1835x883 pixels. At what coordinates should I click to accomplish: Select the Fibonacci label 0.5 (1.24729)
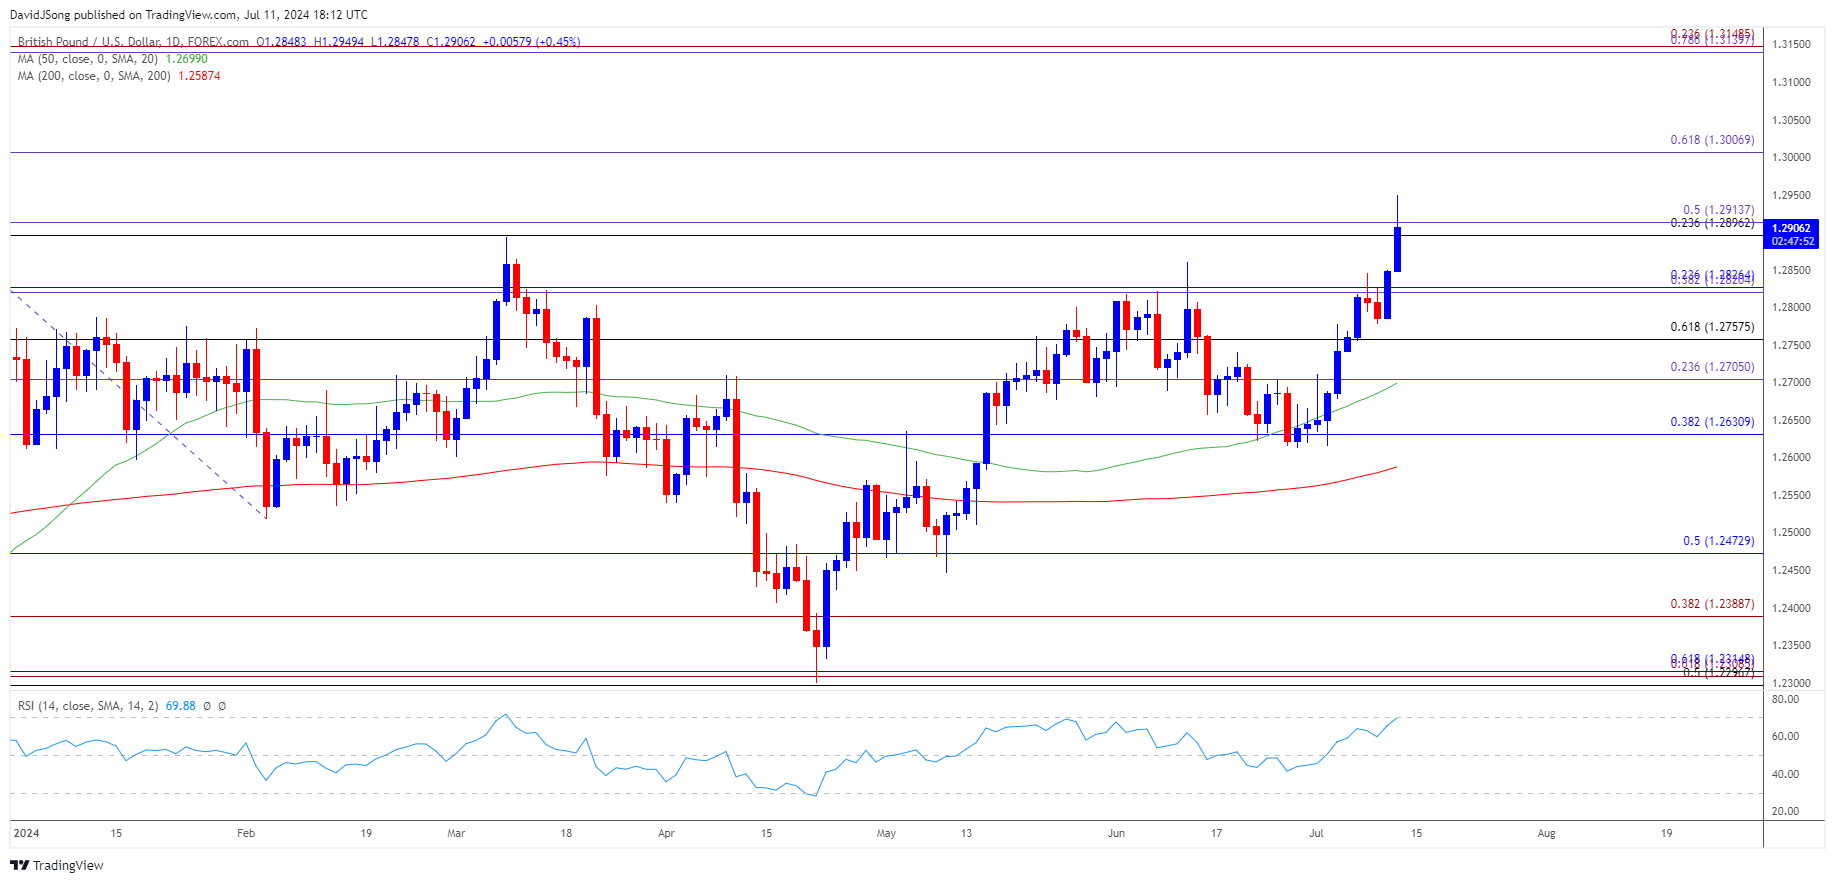coord(1718,541)
